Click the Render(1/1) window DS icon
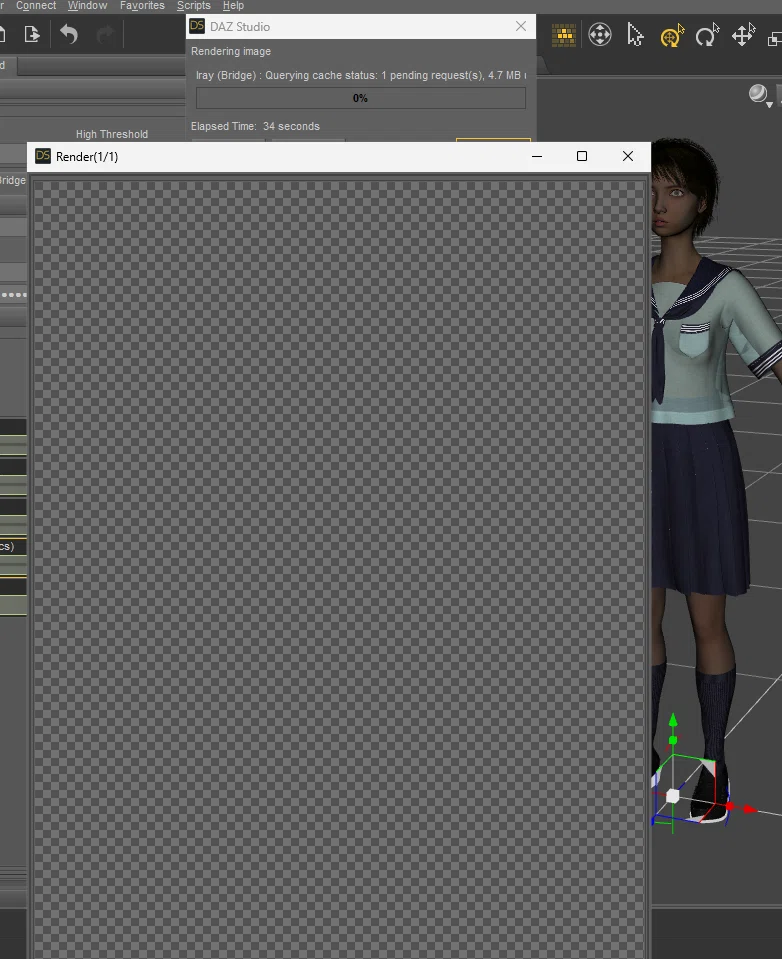Image resolution: width=782 pixels, height=959 pixels. (x=43, y=156)
